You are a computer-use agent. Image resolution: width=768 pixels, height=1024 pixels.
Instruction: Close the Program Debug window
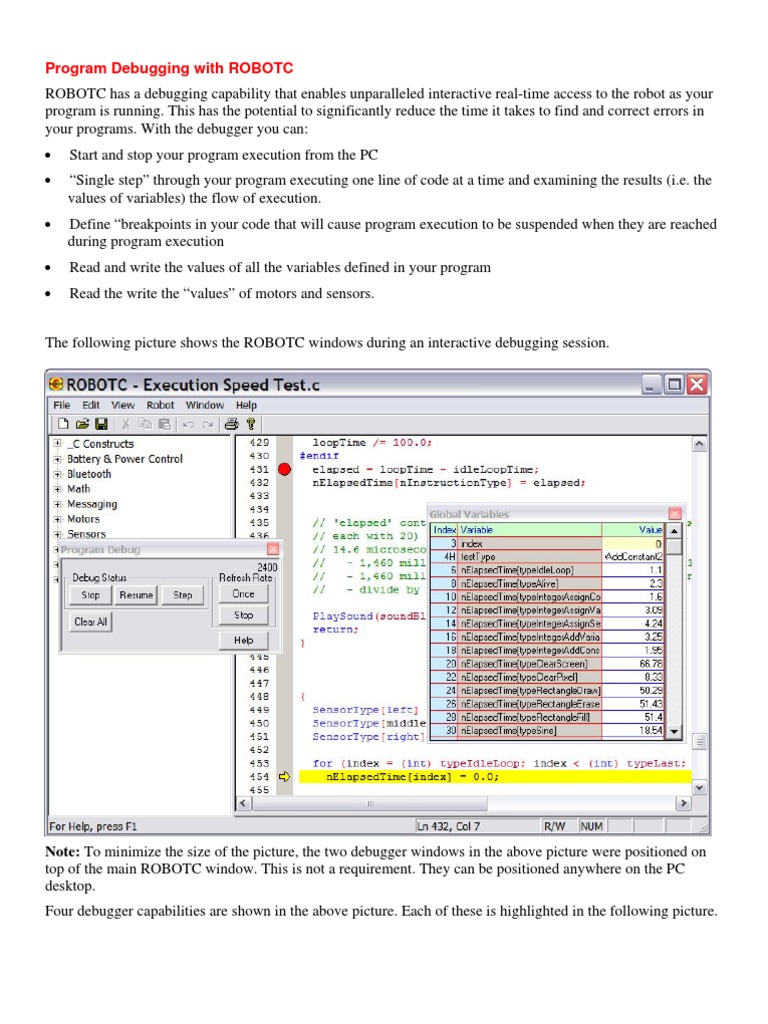coord(273,549)
